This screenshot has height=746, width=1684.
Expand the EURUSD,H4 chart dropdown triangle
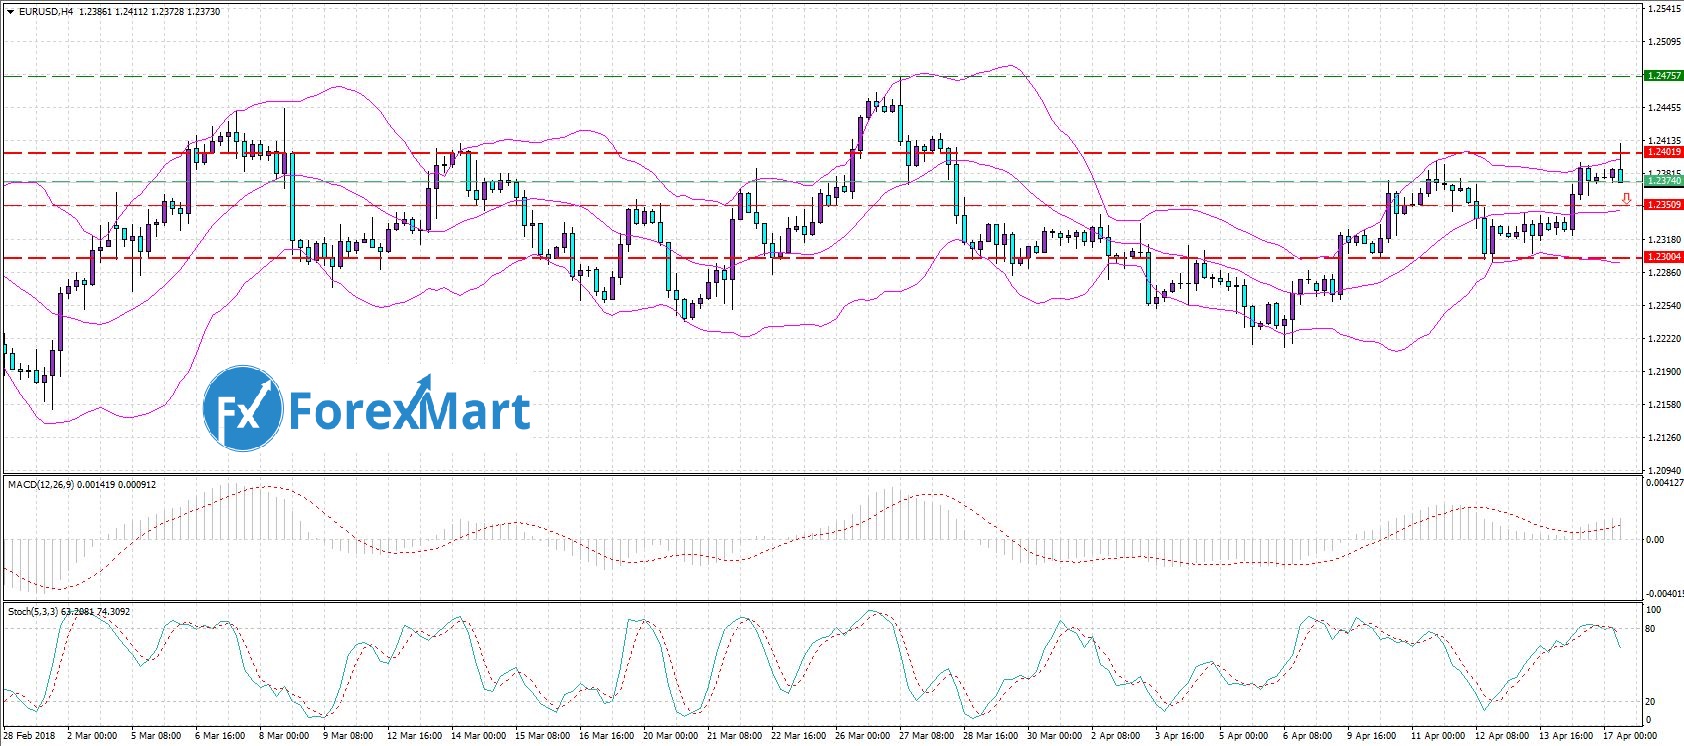pos(10,12)
